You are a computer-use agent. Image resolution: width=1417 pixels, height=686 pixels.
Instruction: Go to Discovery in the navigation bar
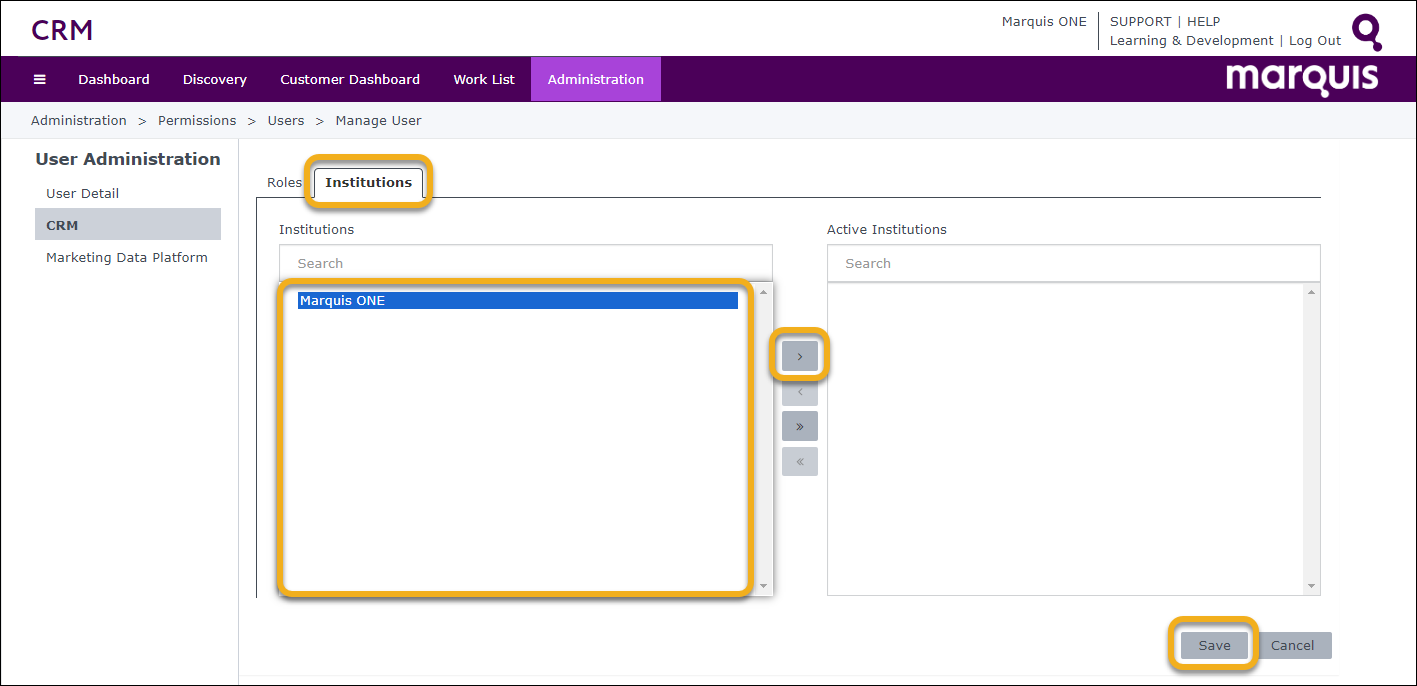tap(215, 79)
